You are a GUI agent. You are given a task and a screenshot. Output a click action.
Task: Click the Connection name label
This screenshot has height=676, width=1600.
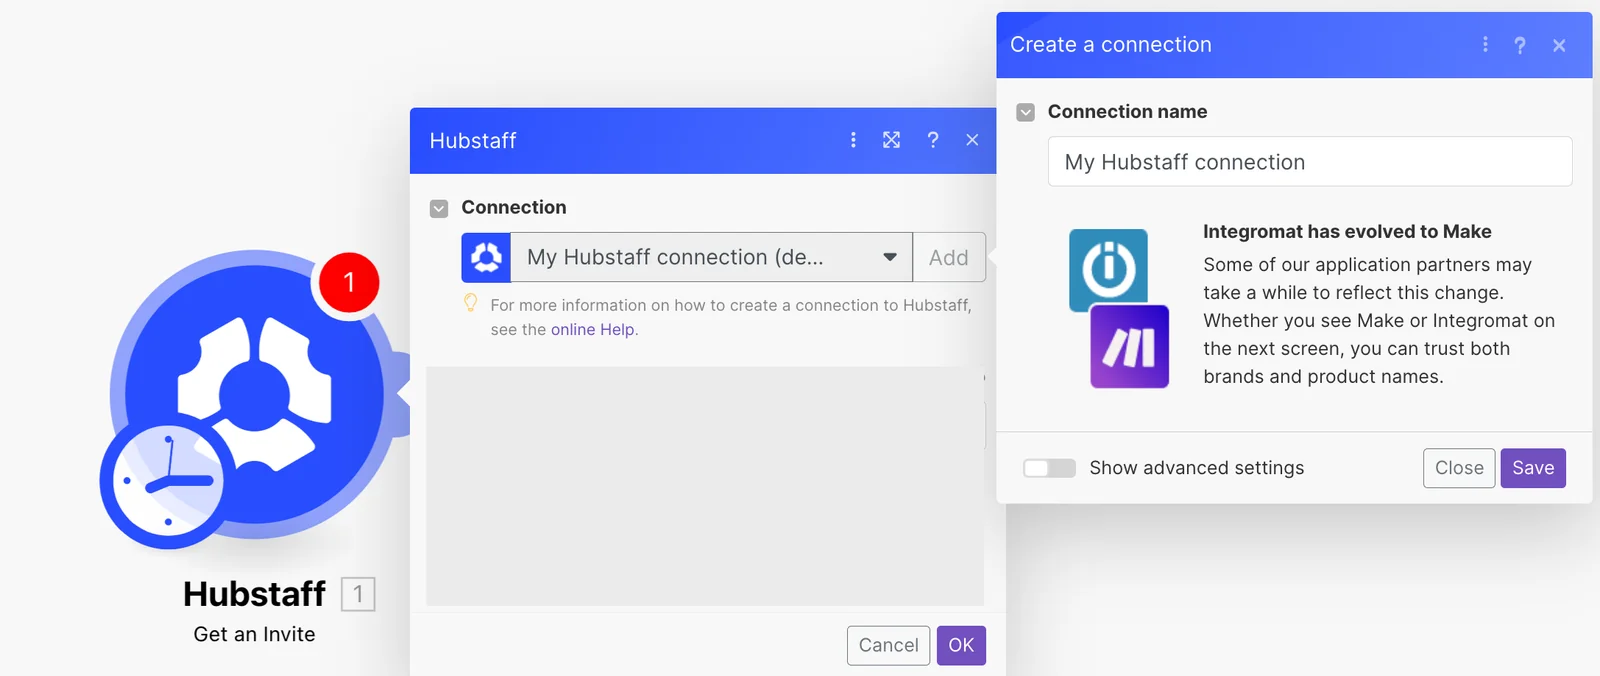coord(1127,112)
